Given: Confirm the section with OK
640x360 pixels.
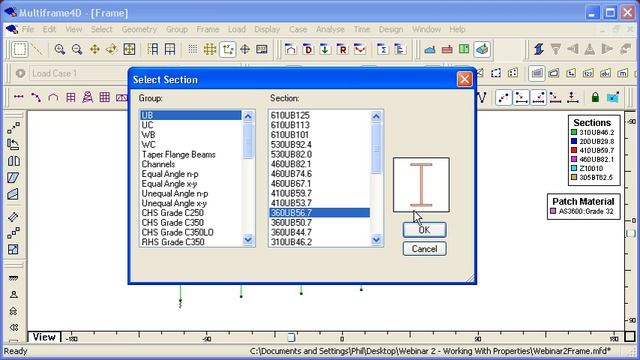Looking at the screenshot, I should (424, 230).
